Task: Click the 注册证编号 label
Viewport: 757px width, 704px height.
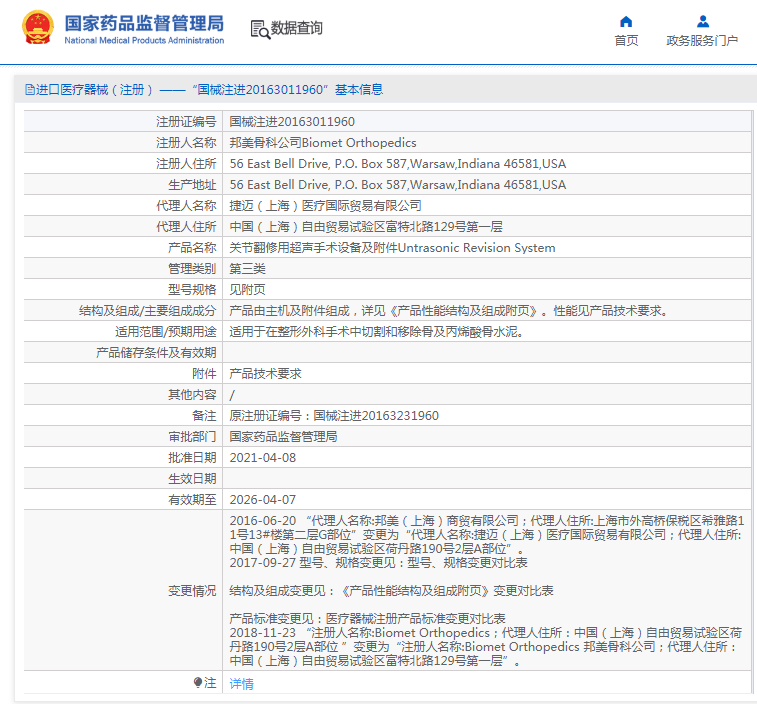Action: [x=186, y=122]
